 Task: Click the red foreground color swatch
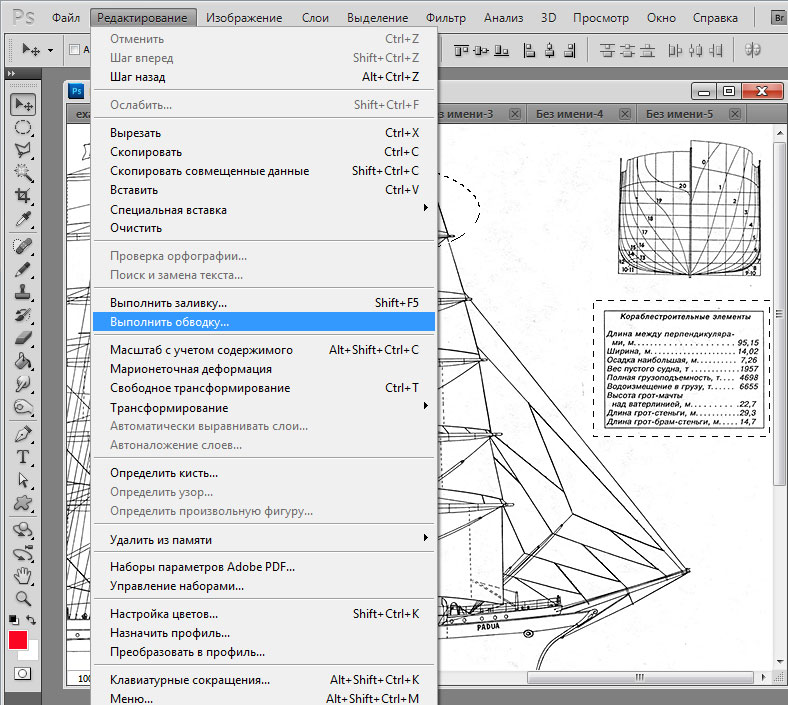click(18, 641)
